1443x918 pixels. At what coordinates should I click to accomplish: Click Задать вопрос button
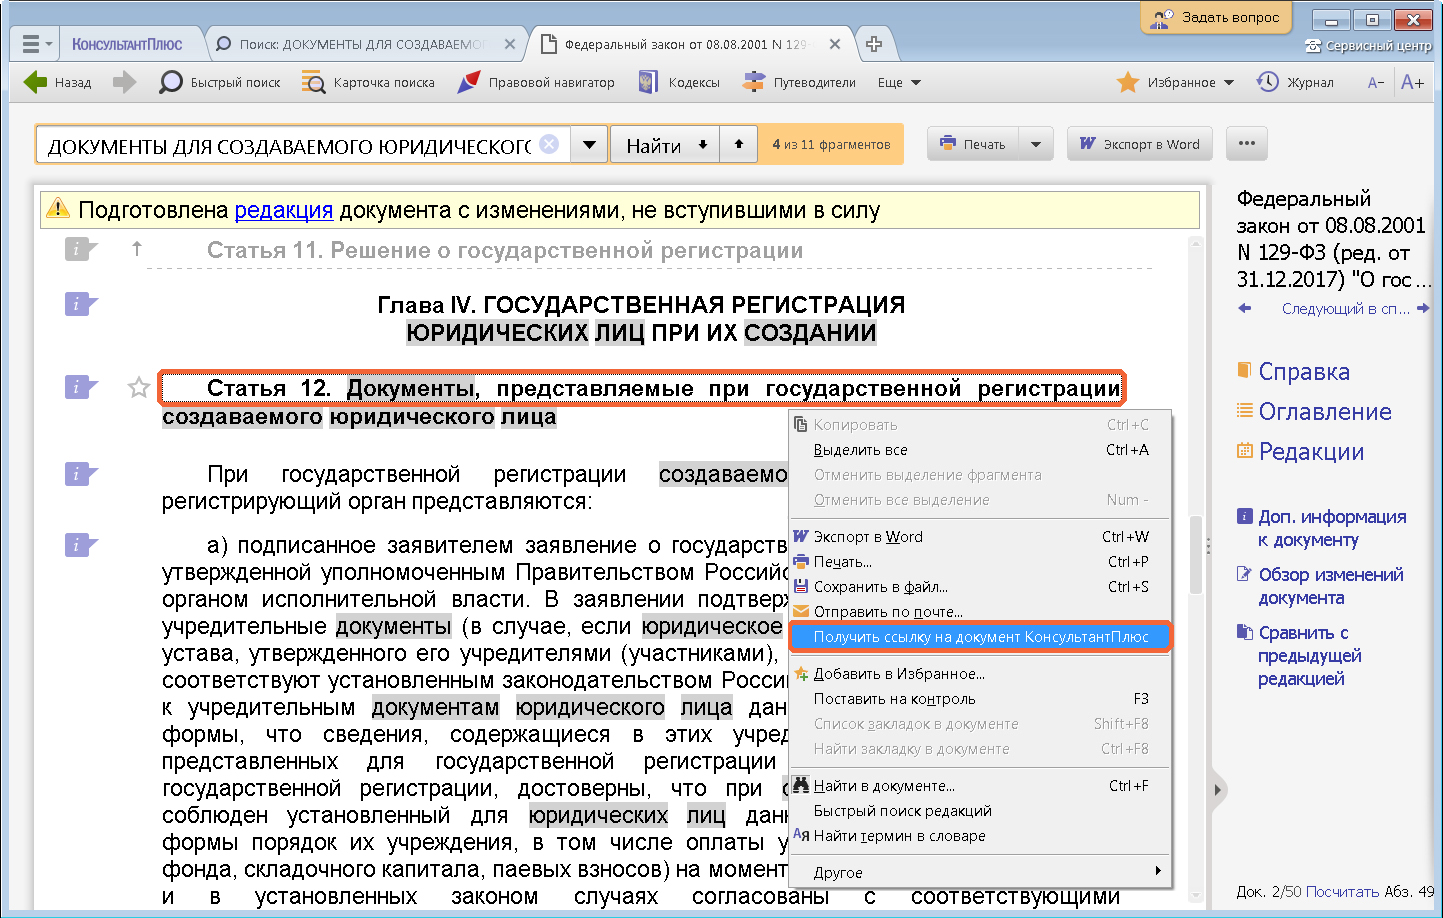(x=1216, y=17)
